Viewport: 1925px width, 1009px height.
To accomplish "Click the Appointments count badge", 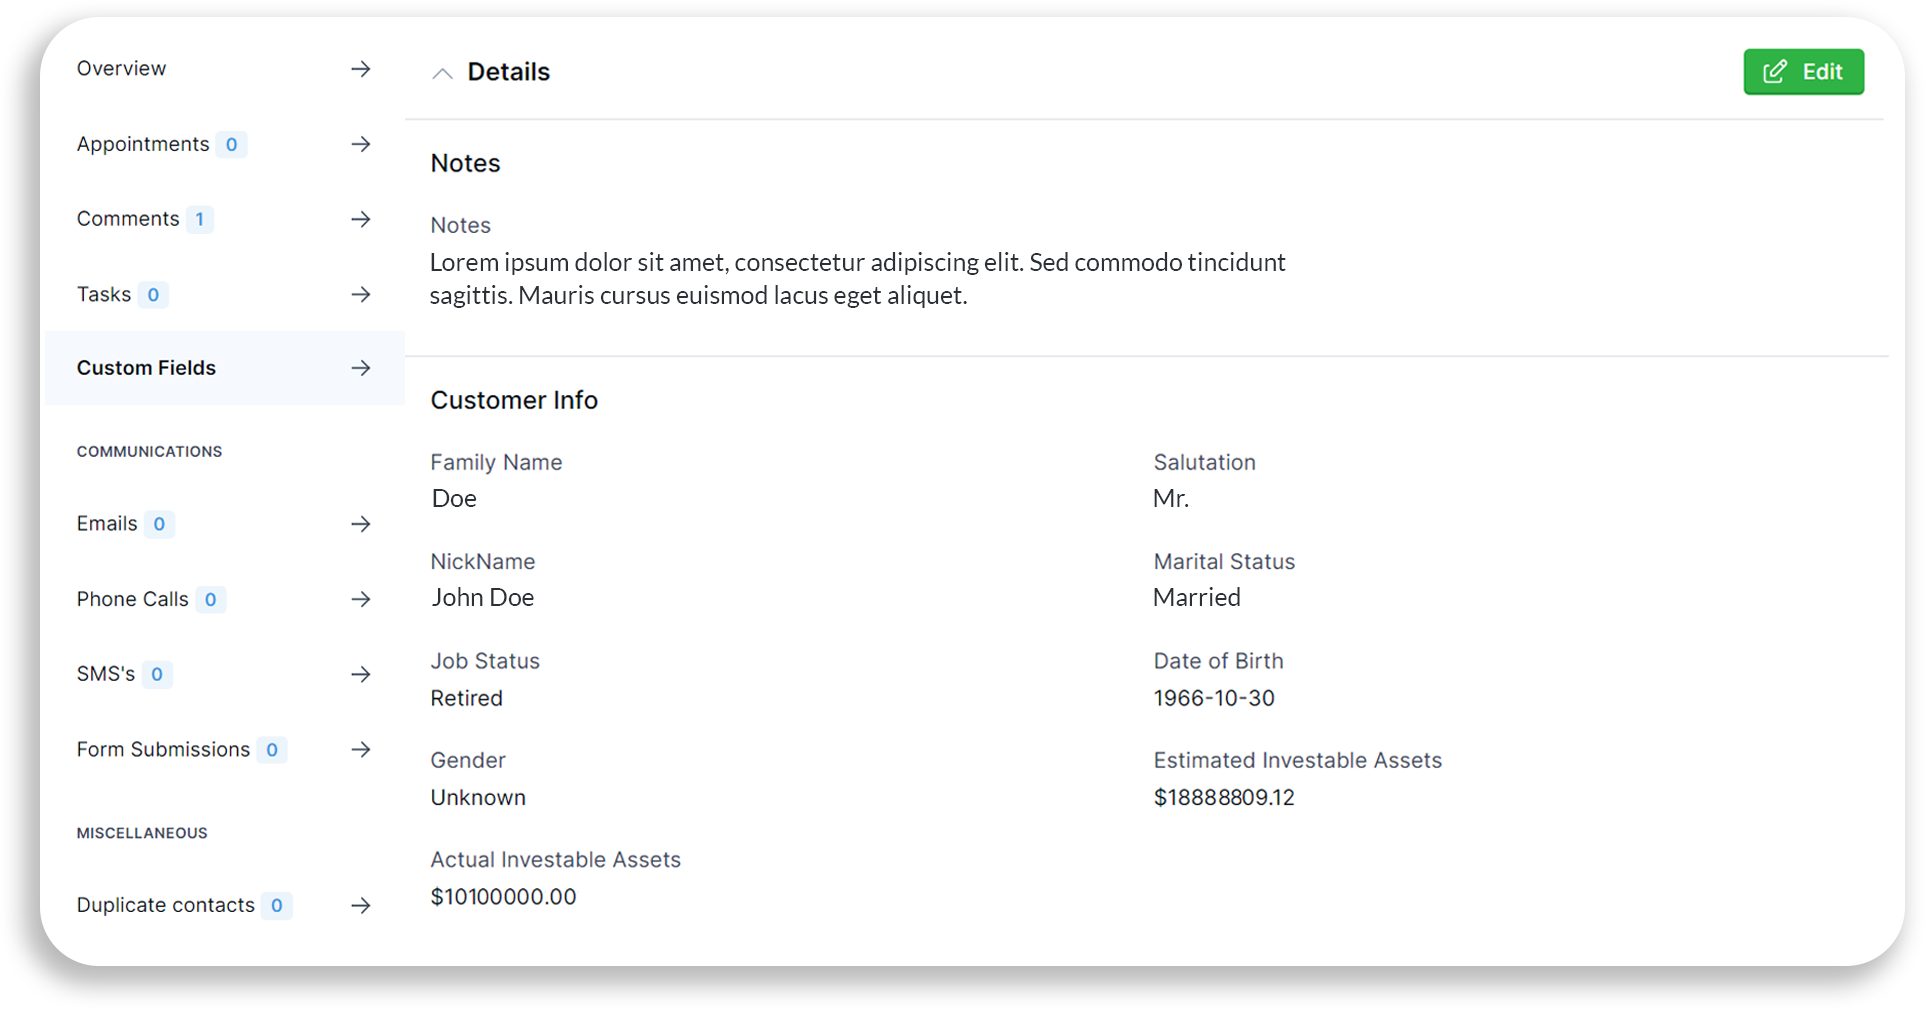I will click(231, 145).
